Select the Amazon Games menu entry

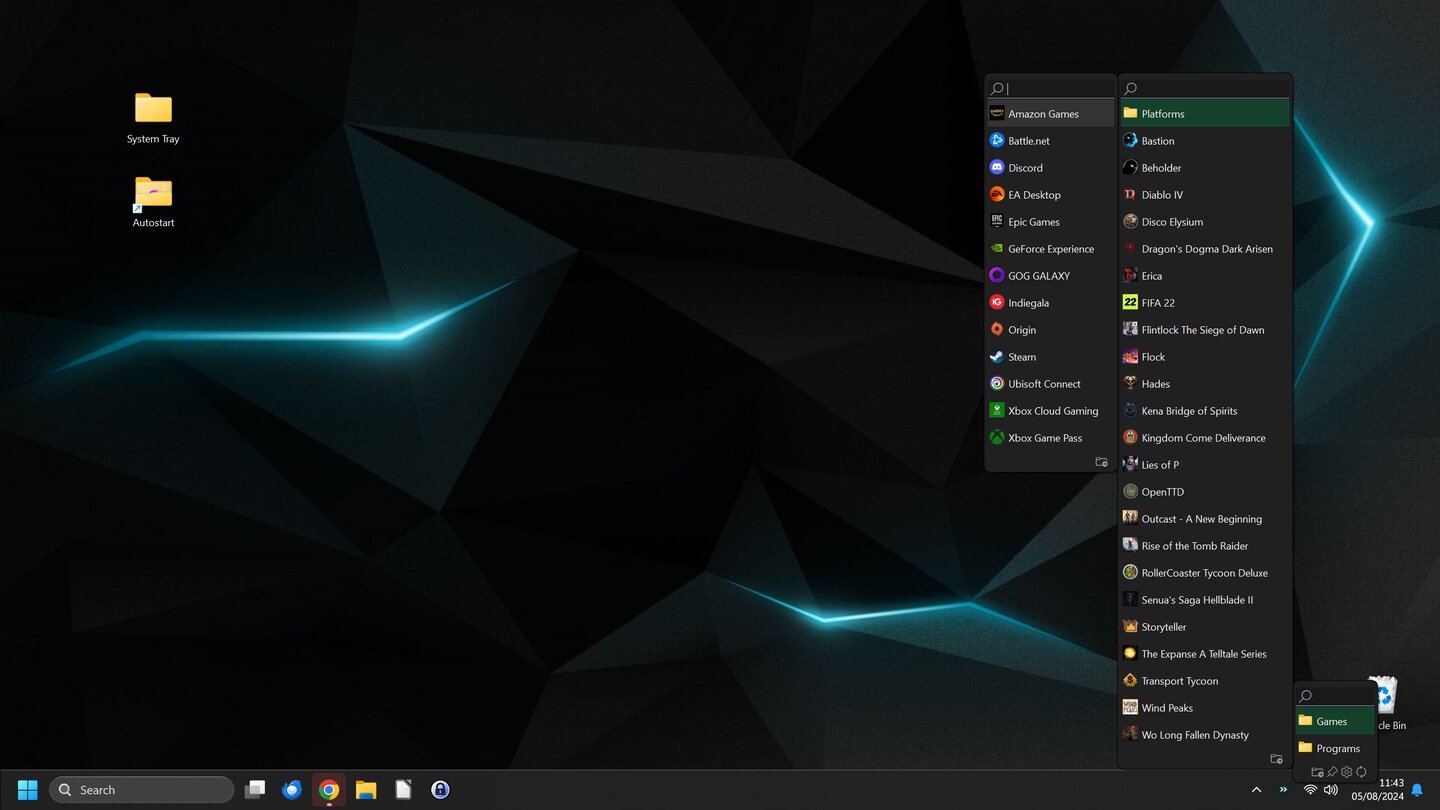point(1041,113)
